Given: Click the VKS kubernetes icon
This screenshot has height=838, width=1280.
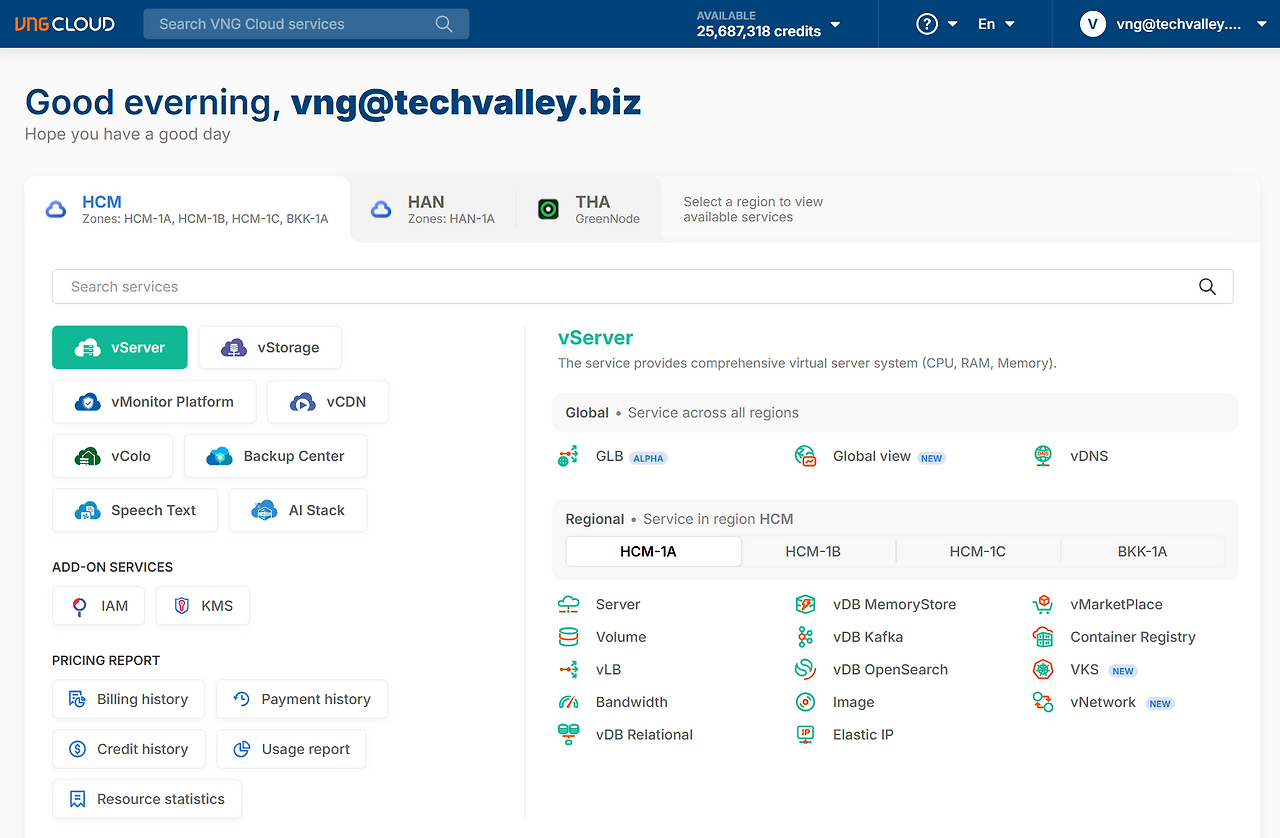Looking at the screenshot, I should pos(1043,670).
